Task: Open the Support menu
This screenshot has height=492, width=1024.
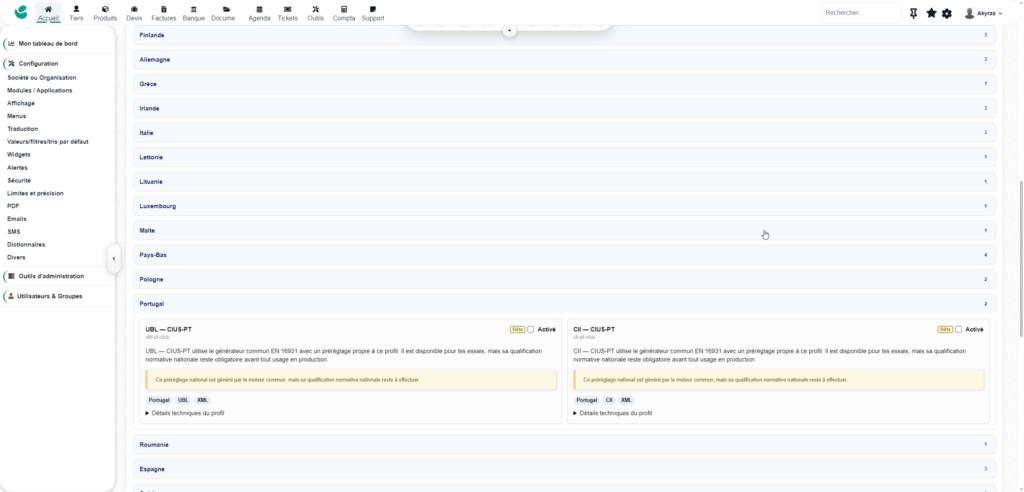Action: tap(373, 13)
